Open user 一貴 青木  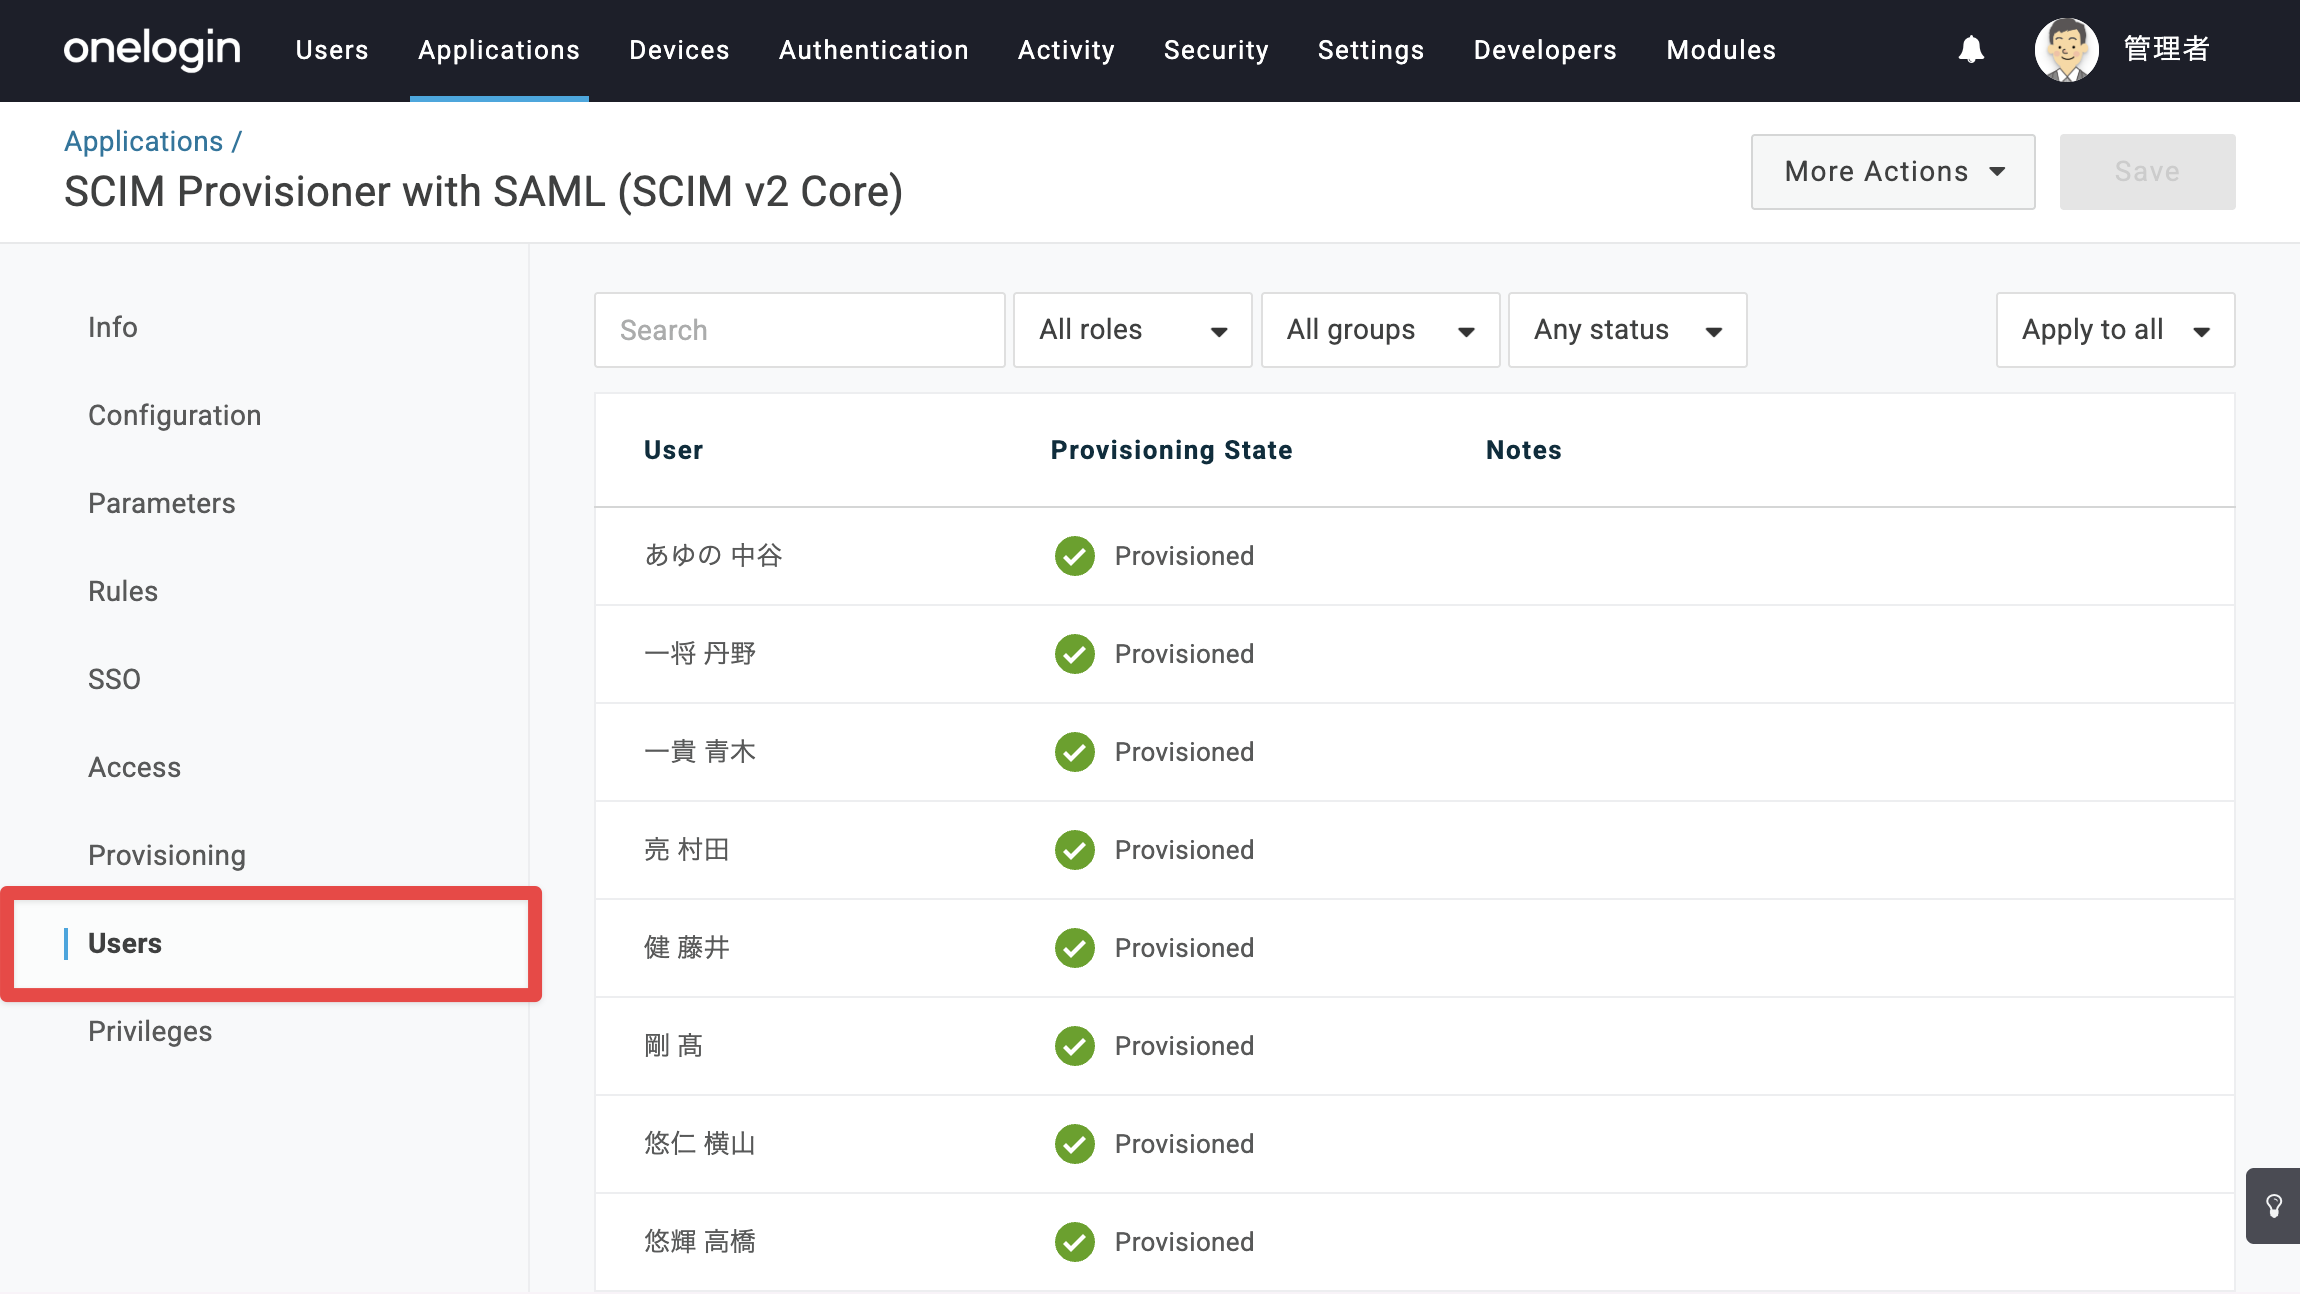pos(700,752)
